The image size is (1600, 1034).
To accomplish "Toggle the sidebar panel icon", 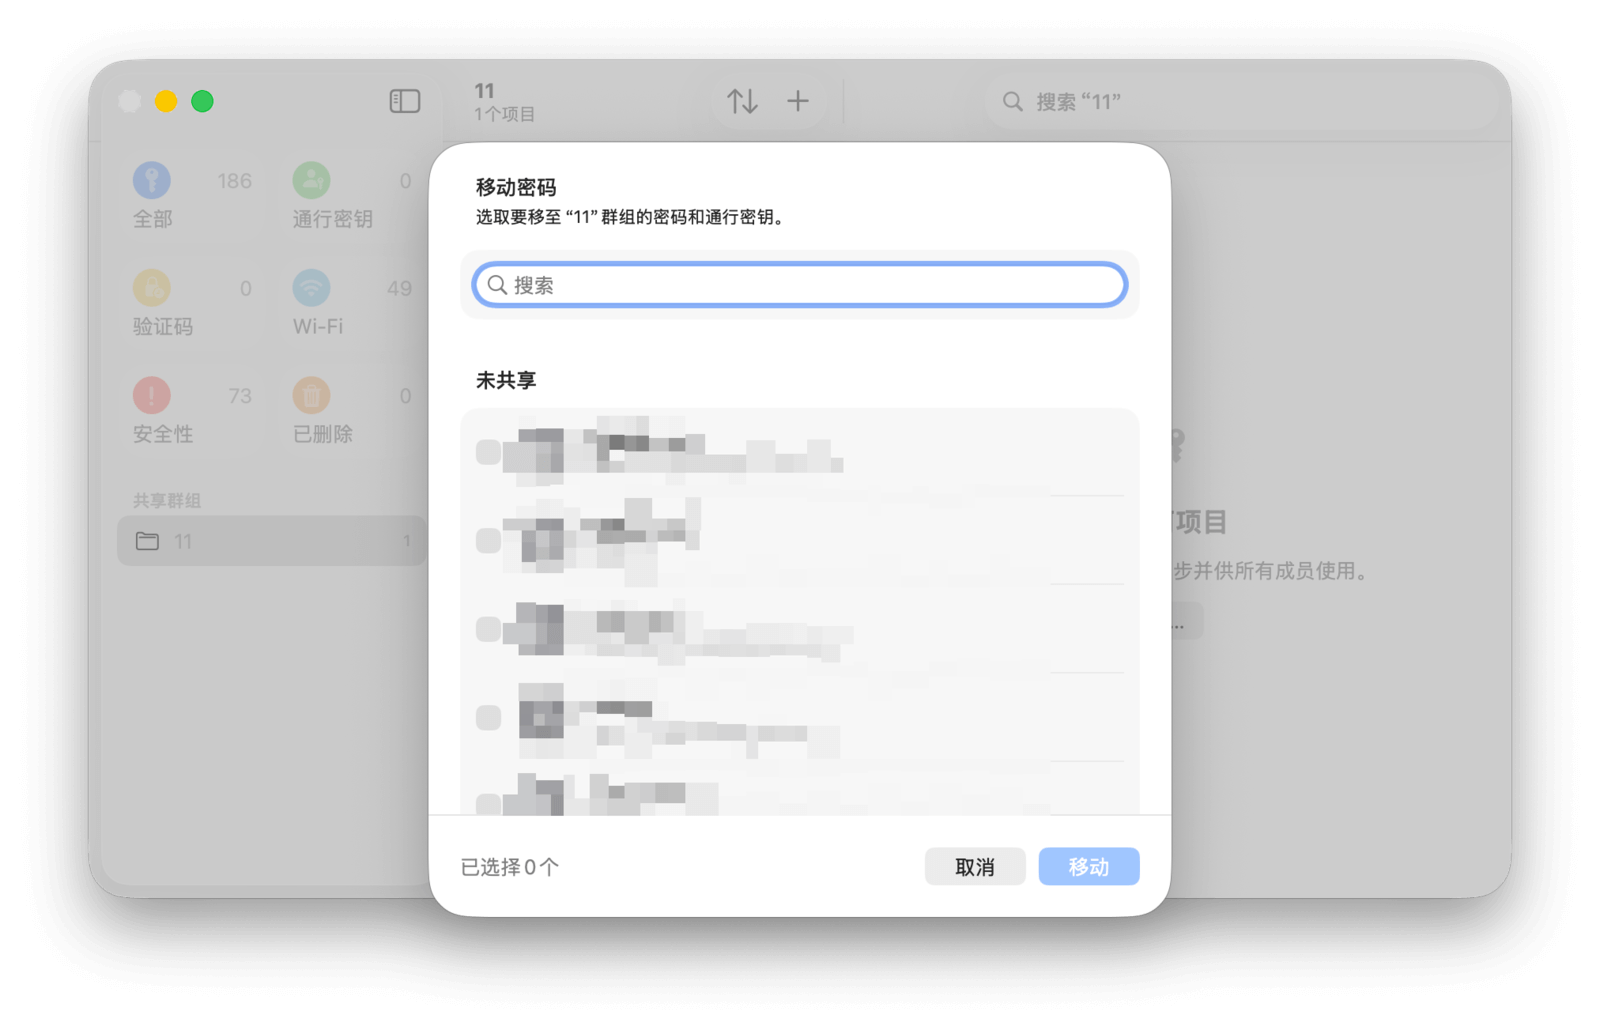I will pos(404,101).
